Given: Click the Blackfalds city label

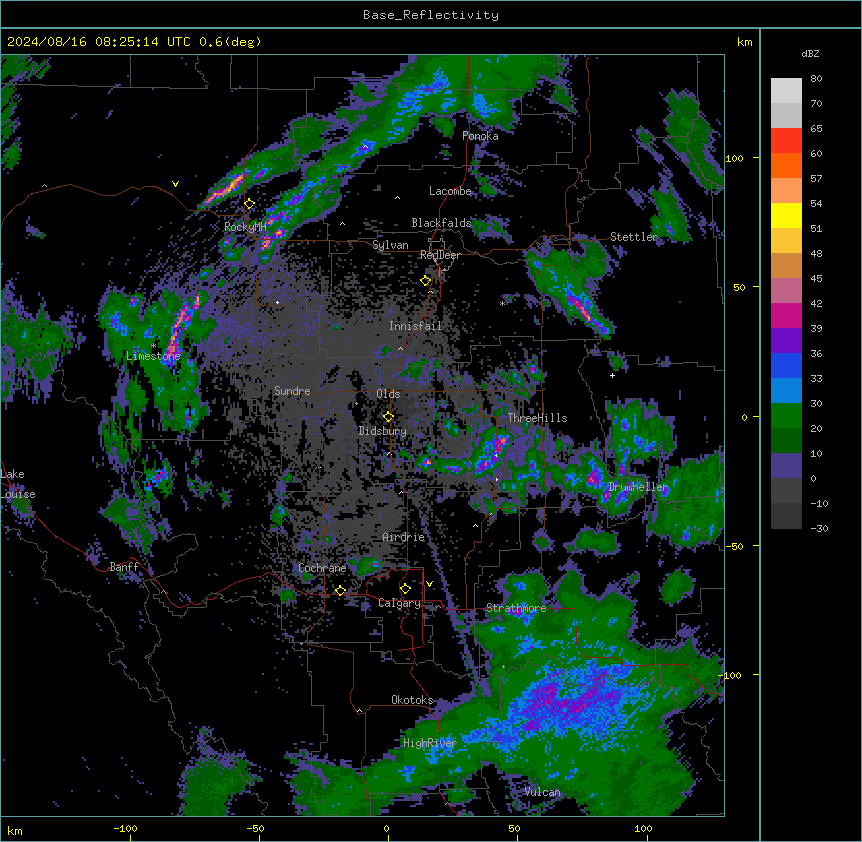Looking at the screenshot, I should click(441, 223).
